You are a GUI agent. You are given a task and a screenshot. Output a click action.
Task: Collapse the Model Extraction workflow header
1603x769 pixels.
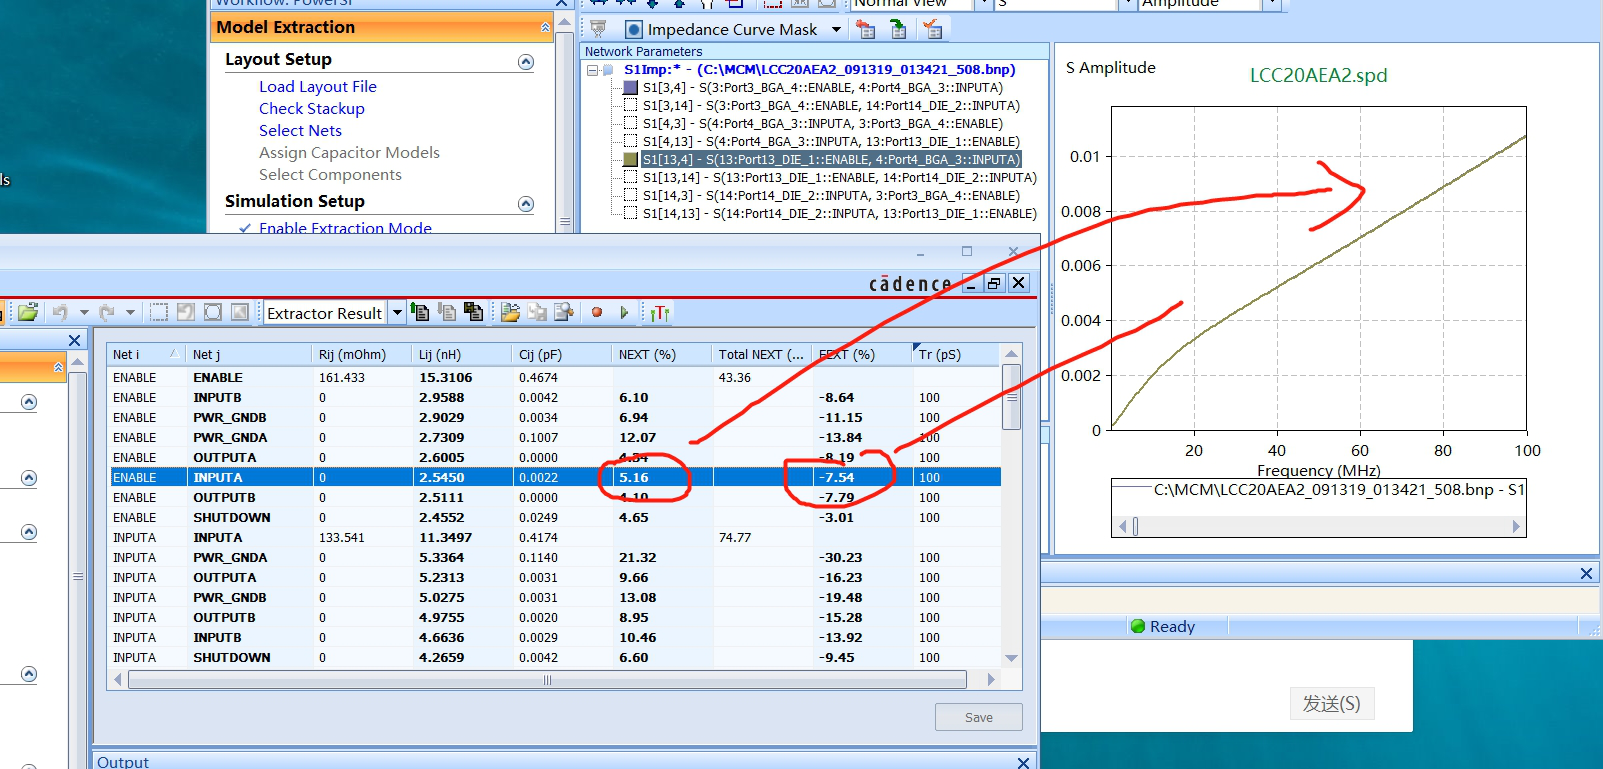[x=545, y=27]
